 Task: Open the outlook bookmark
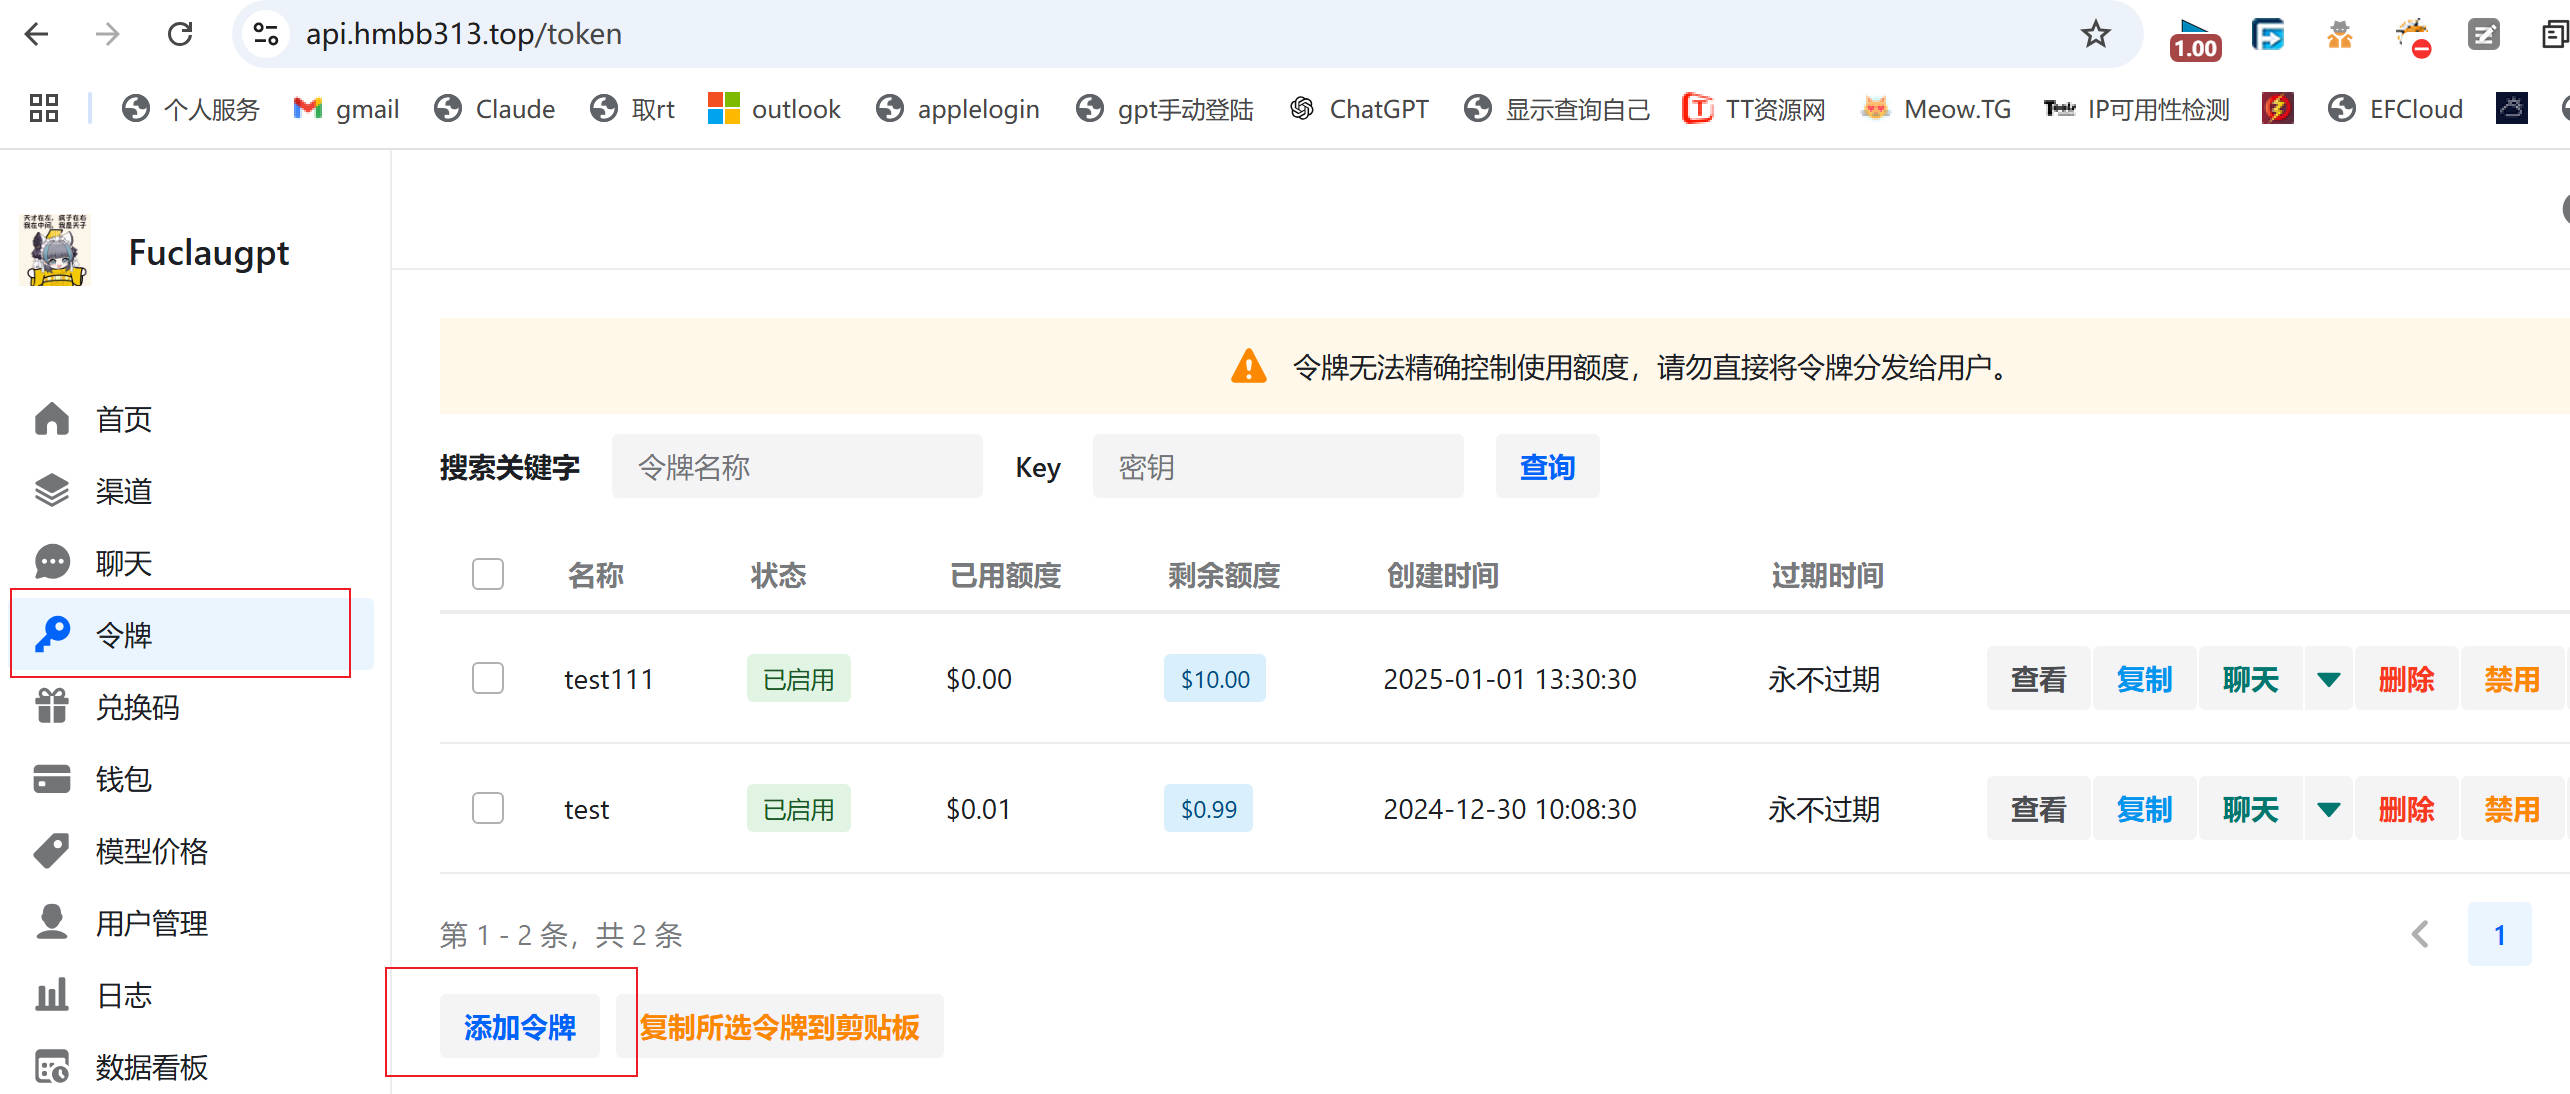pos(774,108)
